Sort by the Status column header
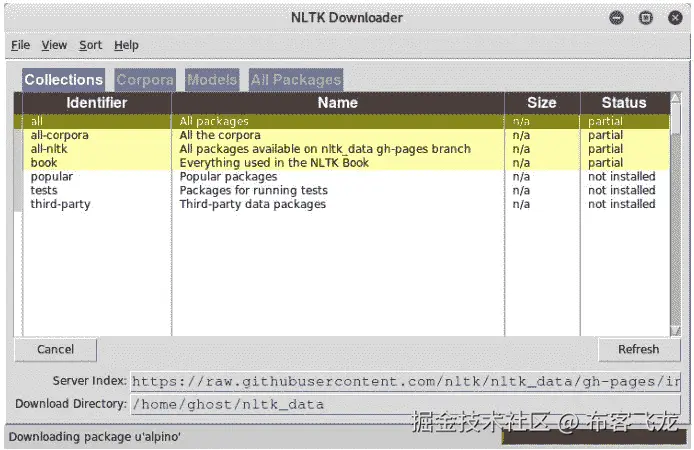 pos(624,103)
